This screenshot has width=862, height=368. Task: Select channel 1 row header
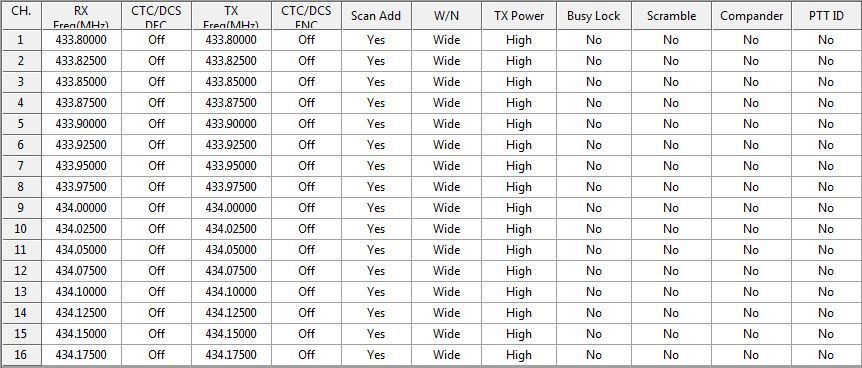pyautogui.click(x=21, y=40)
